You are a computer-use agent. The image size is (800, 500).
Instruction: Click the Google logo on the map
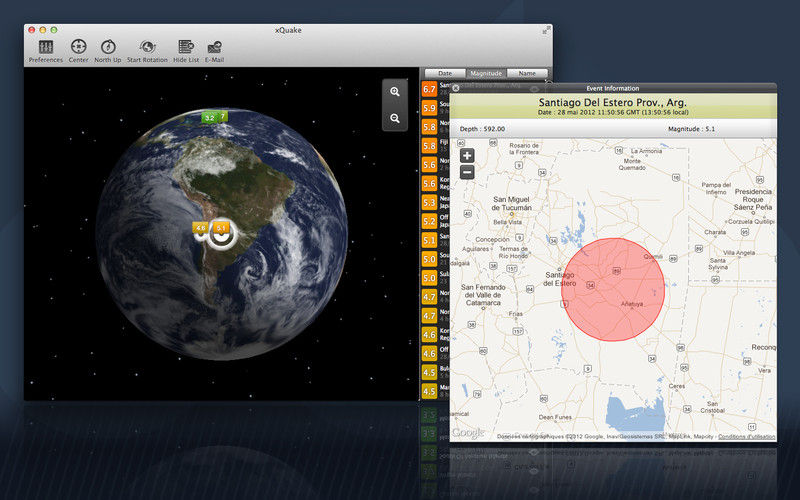coord(467,433)
